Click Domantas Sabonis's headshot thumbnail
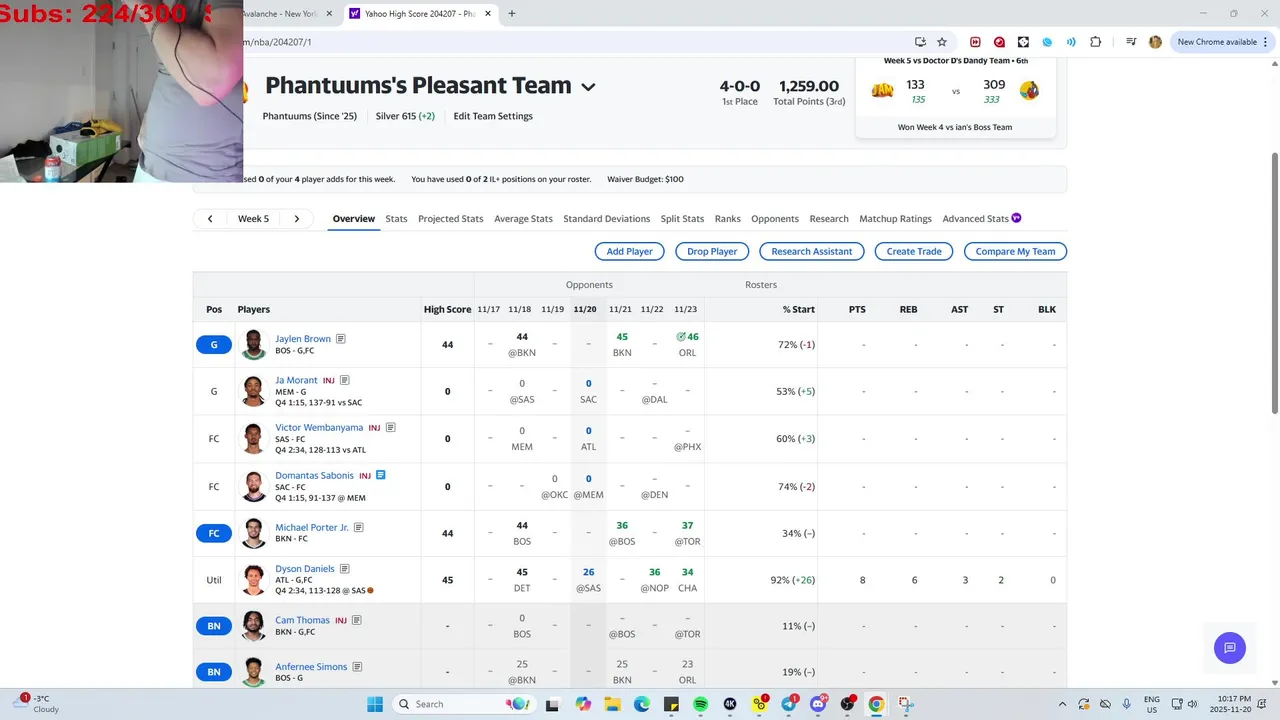This screenshot has height=720, width=1280. tap(254, 486)
